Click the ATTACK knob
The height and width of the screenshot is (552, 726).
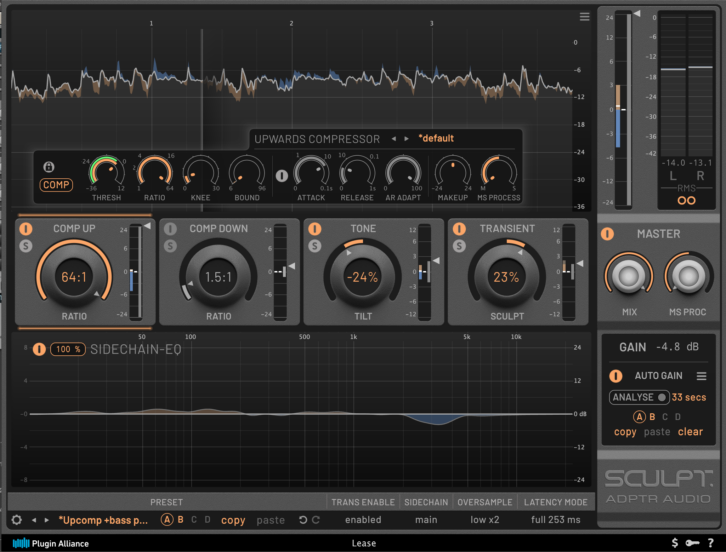[311, 173]
